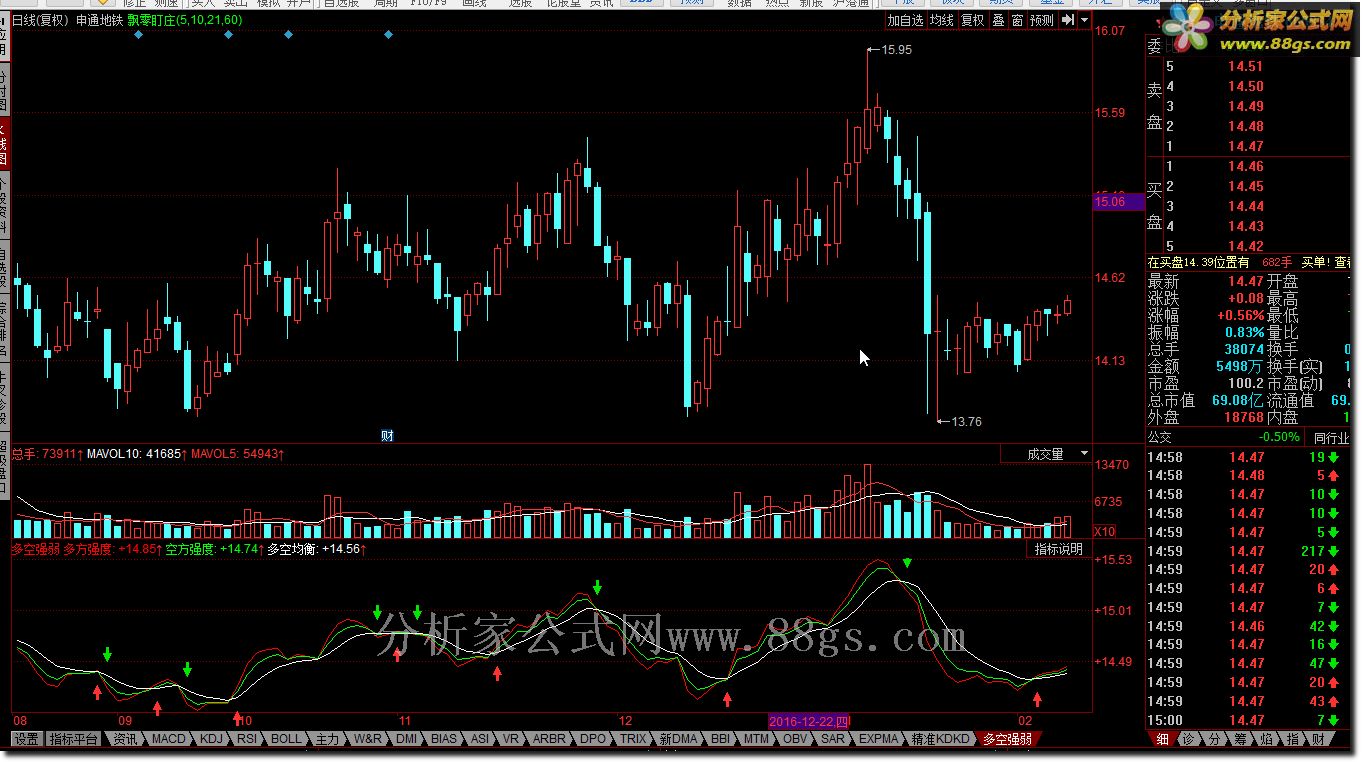Screen dimensions: 1362x762
Task: Select the BIAS indicator tab
Action: 444,739
